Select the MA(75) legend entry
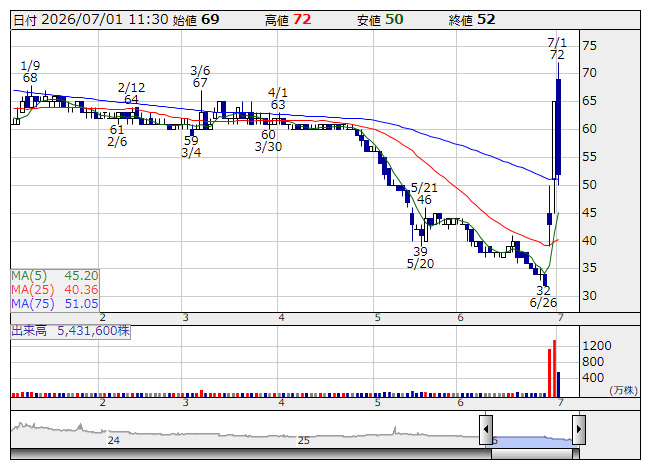653x470 pixels. coord(55,304)
